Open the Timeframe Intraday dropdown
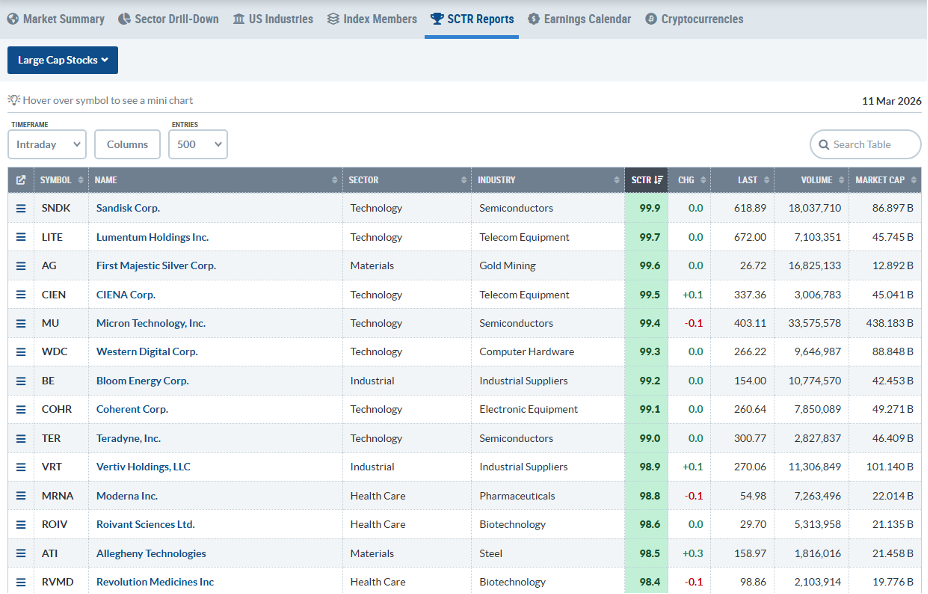Viewport: 928px width, 594px height. [46, 144]
